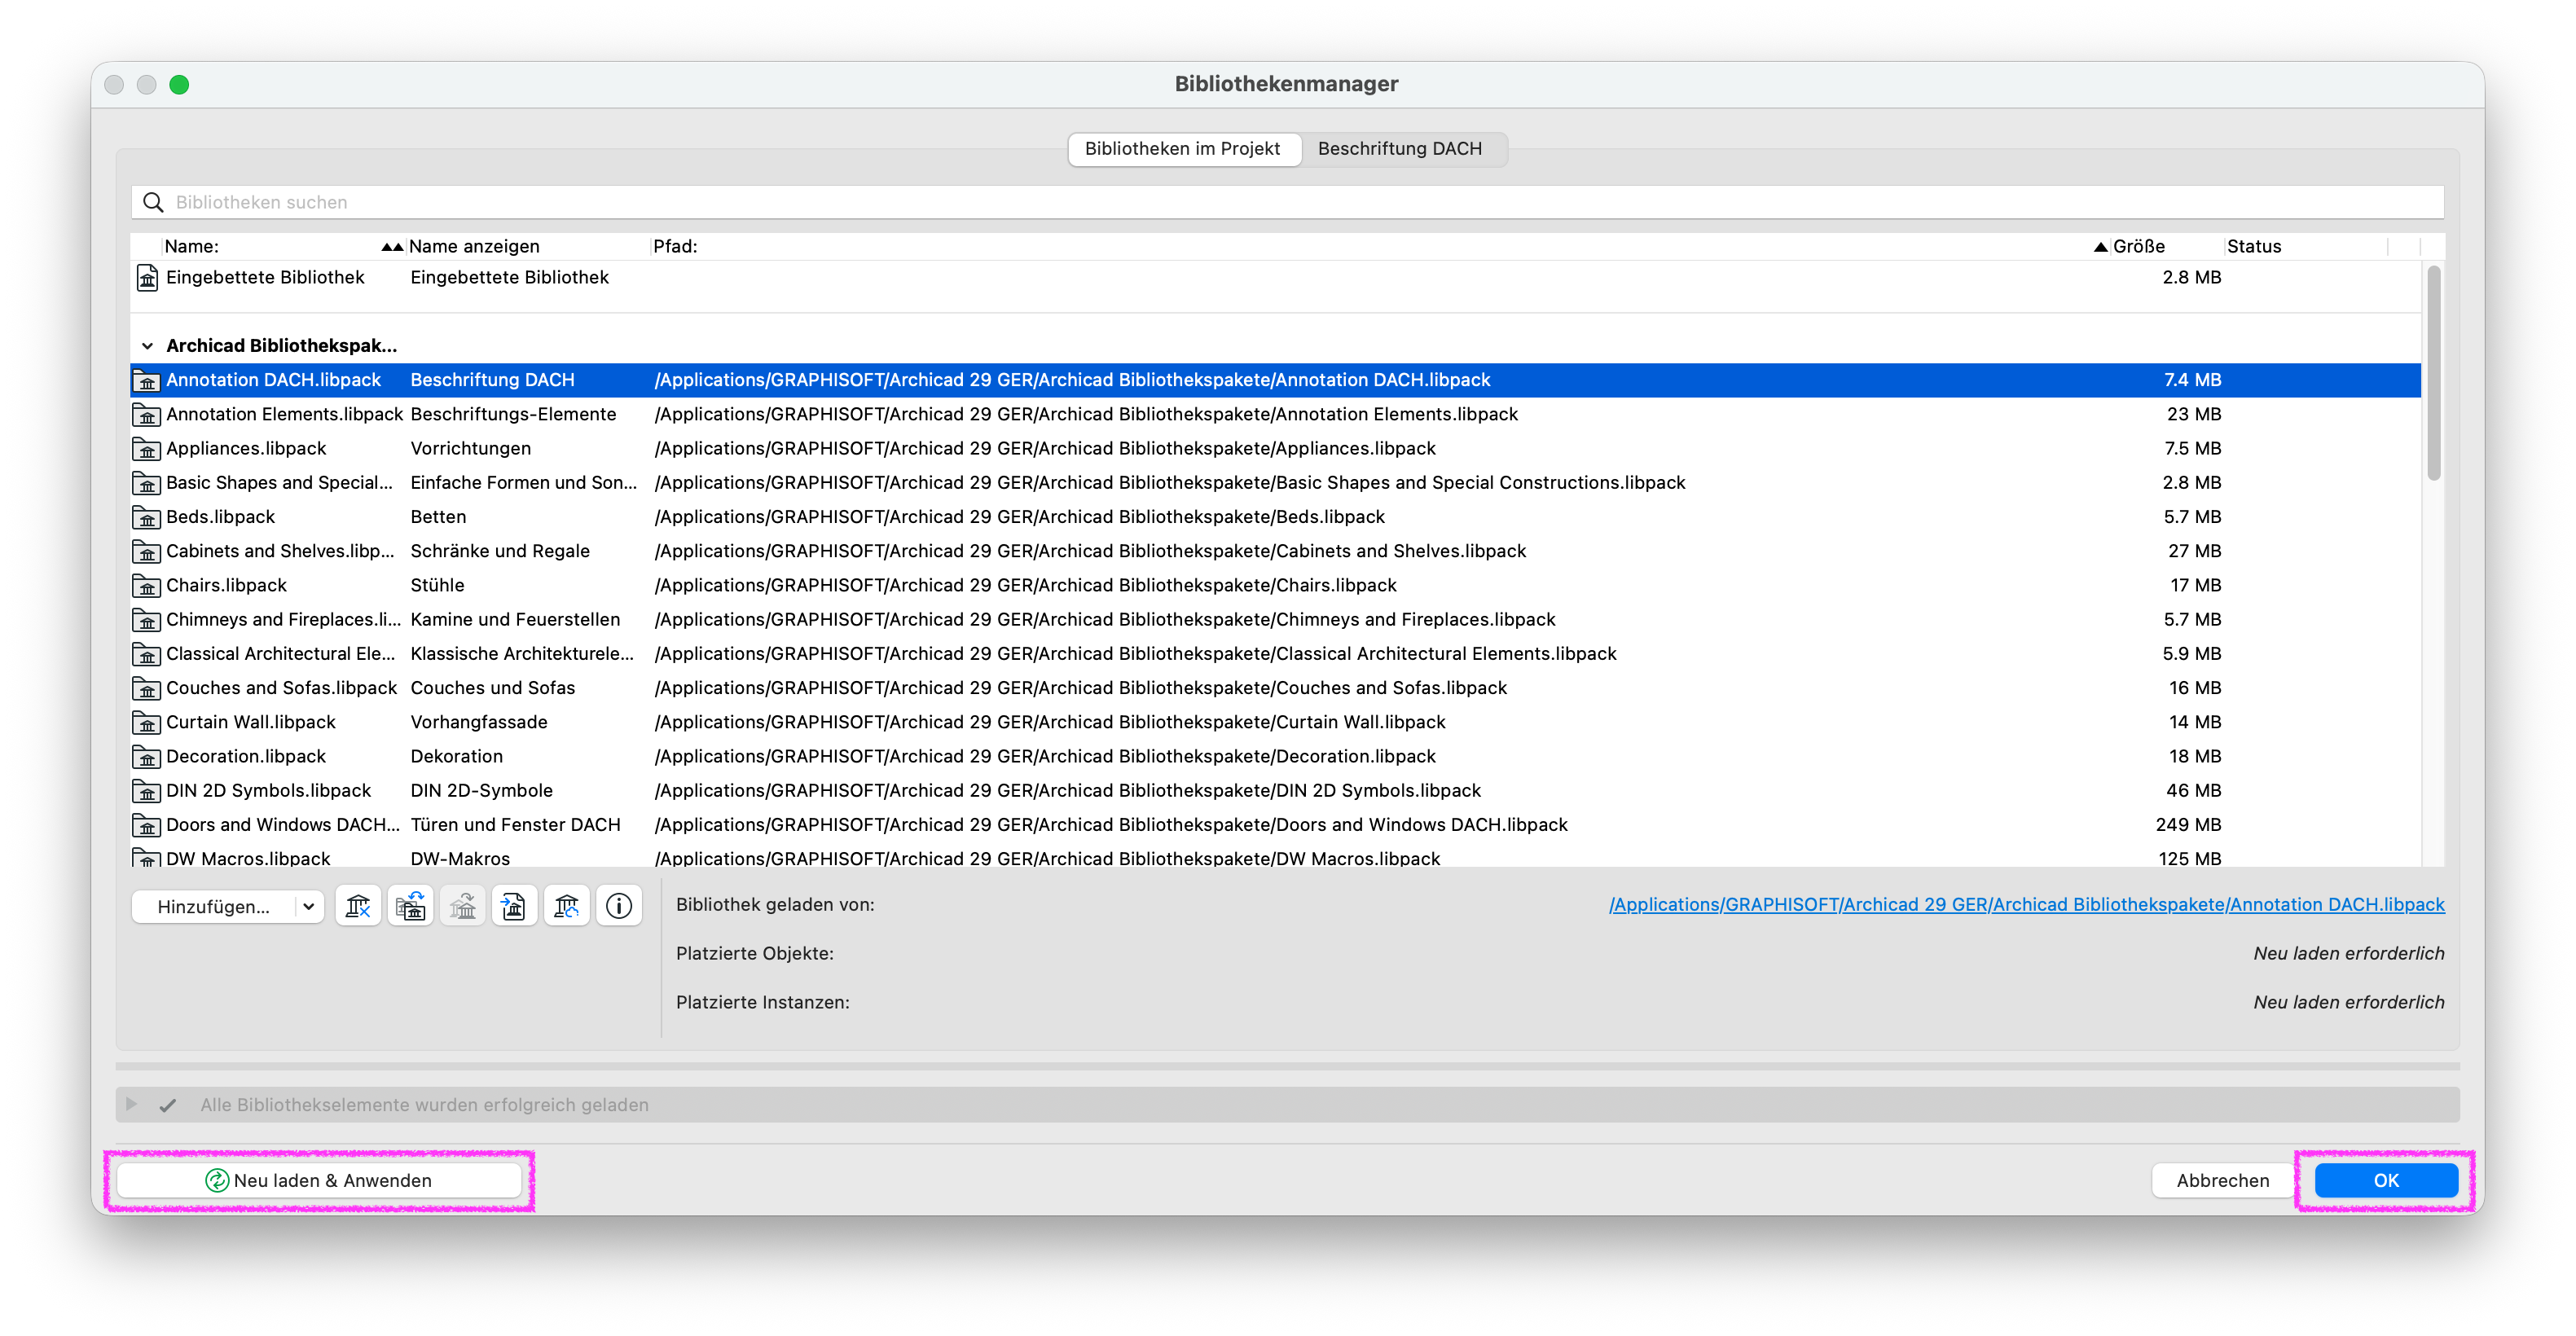Viewport: 2576px width, 1336px height.
Task: Click the embed library into project icon
Action: (x=514, y=906)
